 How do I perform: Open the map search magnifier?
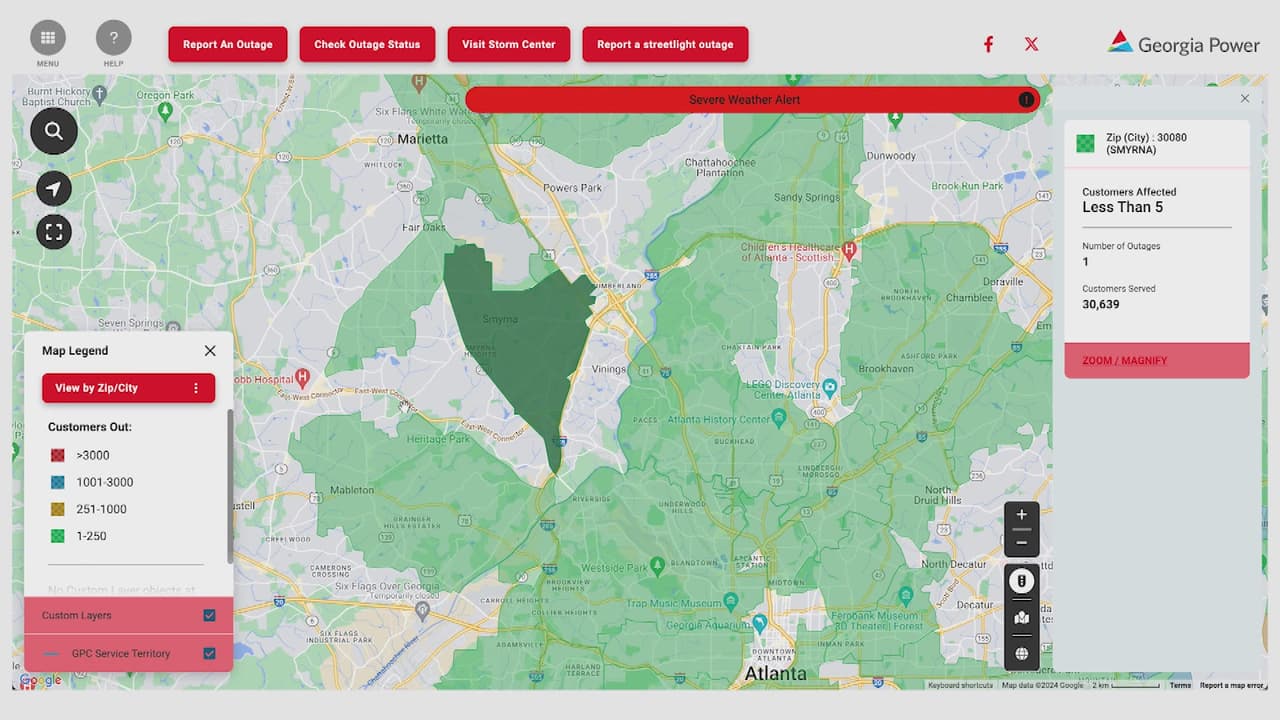click(54, 131)
